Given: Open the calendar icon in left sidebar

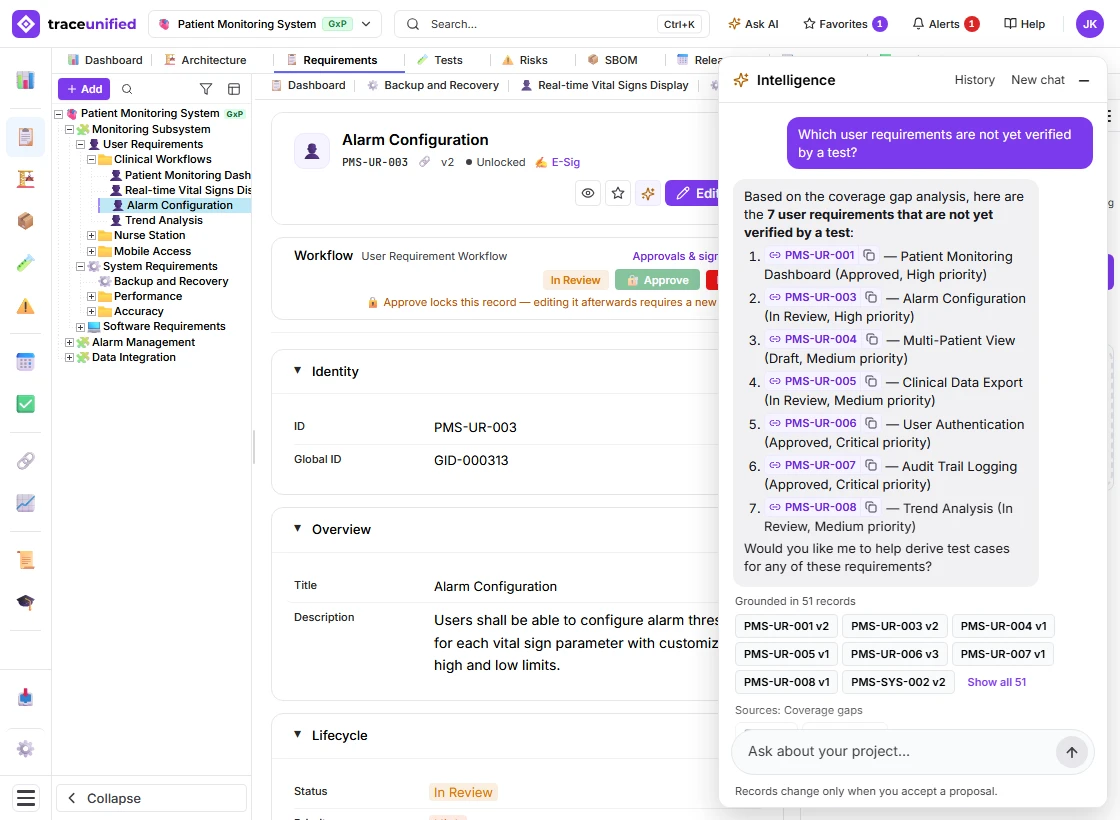Looking at the screenshot, I should pyautogui.click(x=26, y=362).
